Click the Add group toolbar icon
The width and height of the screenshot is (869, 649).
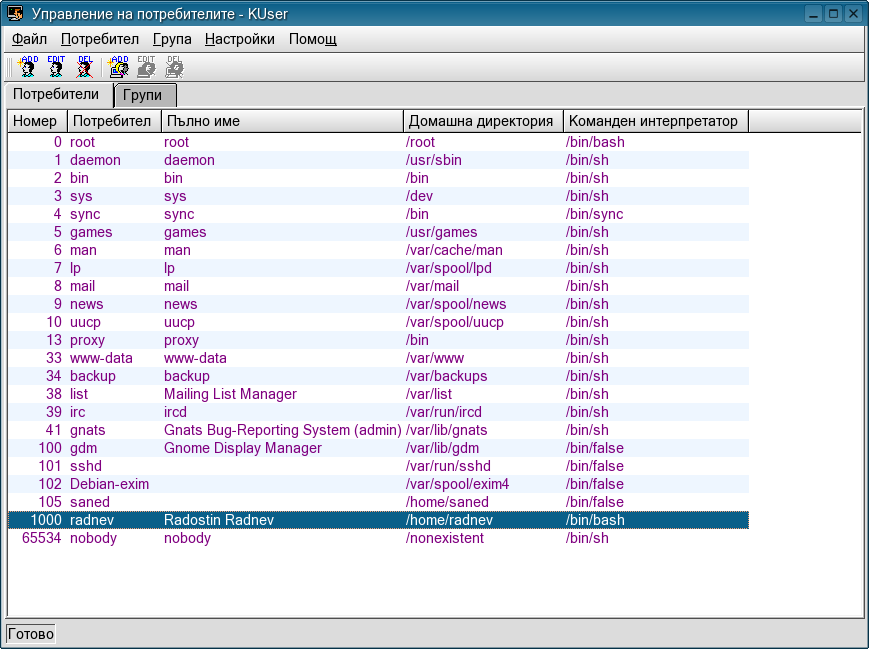(x=118, y=67)
